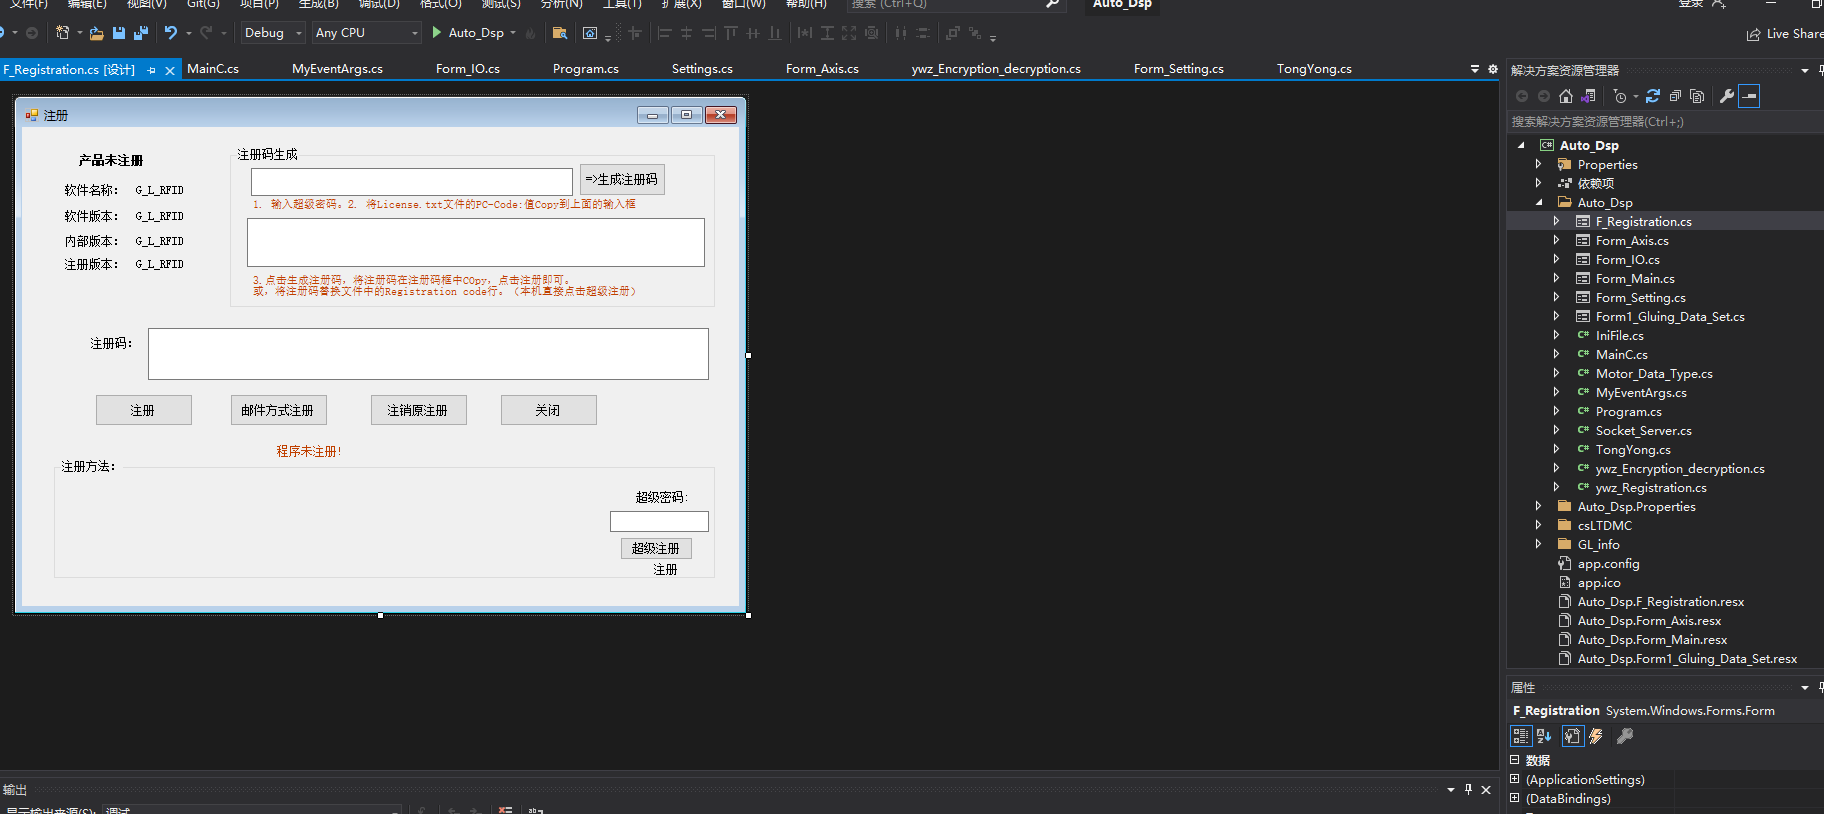Viewport: 1824px width, 814px height.
Task: Click the sync refresh icon in Solution Explorer
Action: 1653,96
